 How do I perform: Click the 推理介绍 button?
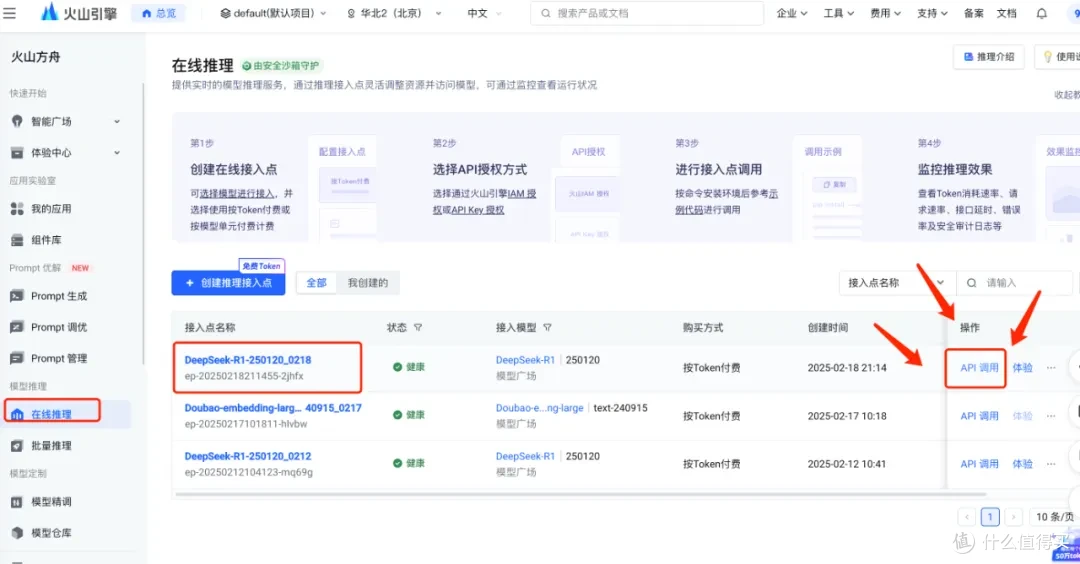click(988, 56)
